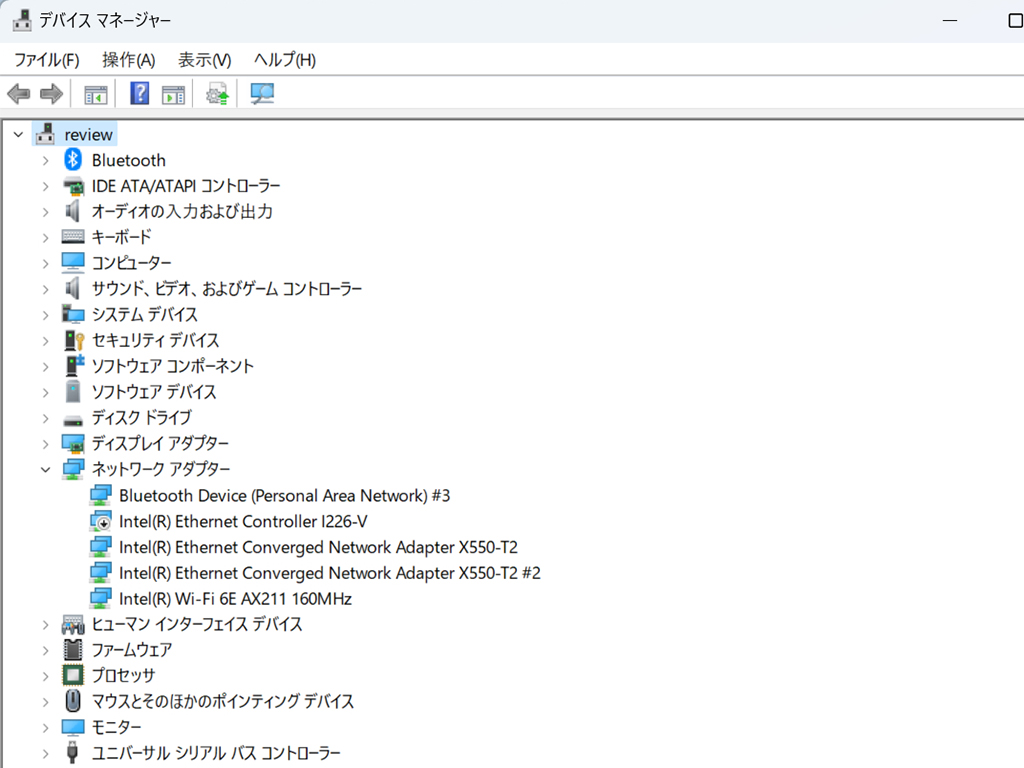Click Scan for hardware changes monitor icon

263,94
